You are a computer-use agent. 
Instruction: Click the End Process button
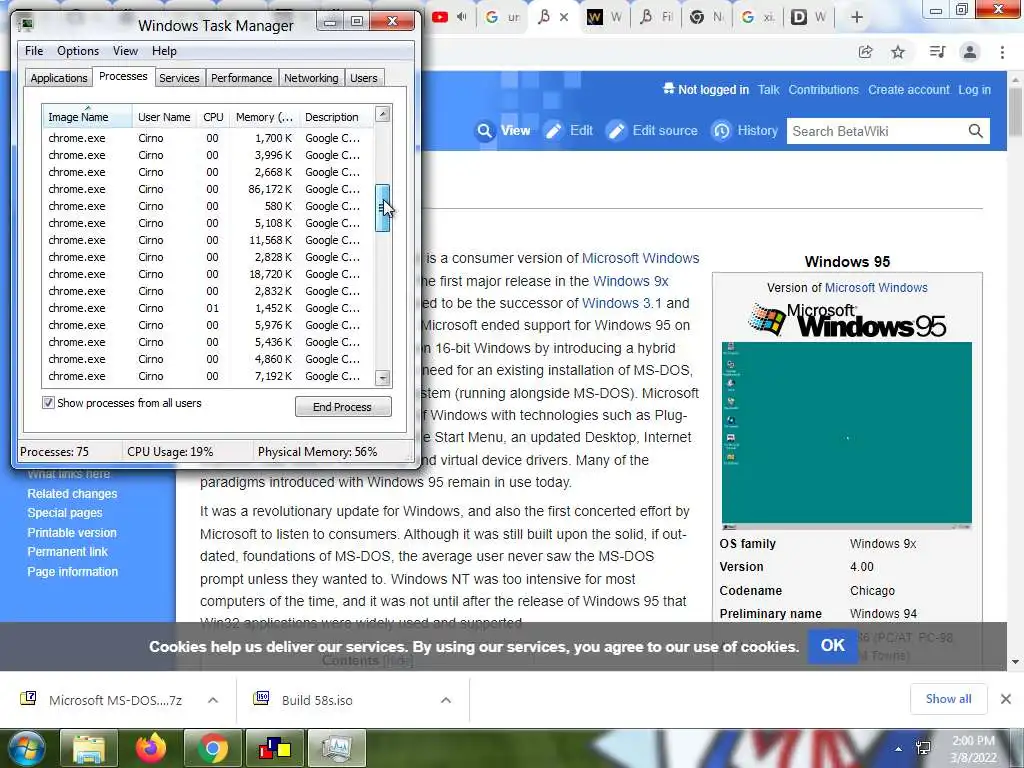click(343, 407)
